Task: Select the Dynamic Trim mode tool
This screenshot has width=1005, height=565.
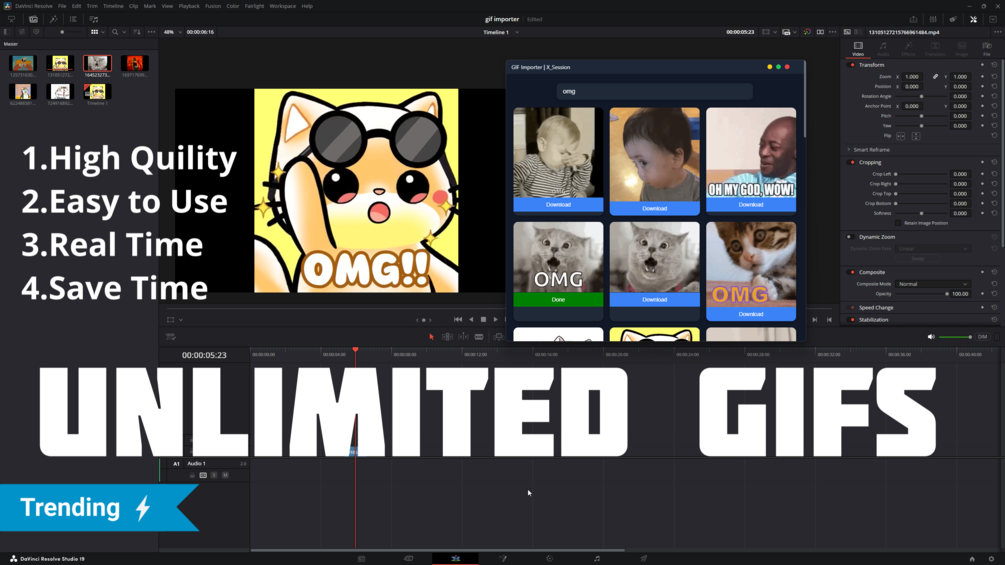Action: [x=463, y=337]
